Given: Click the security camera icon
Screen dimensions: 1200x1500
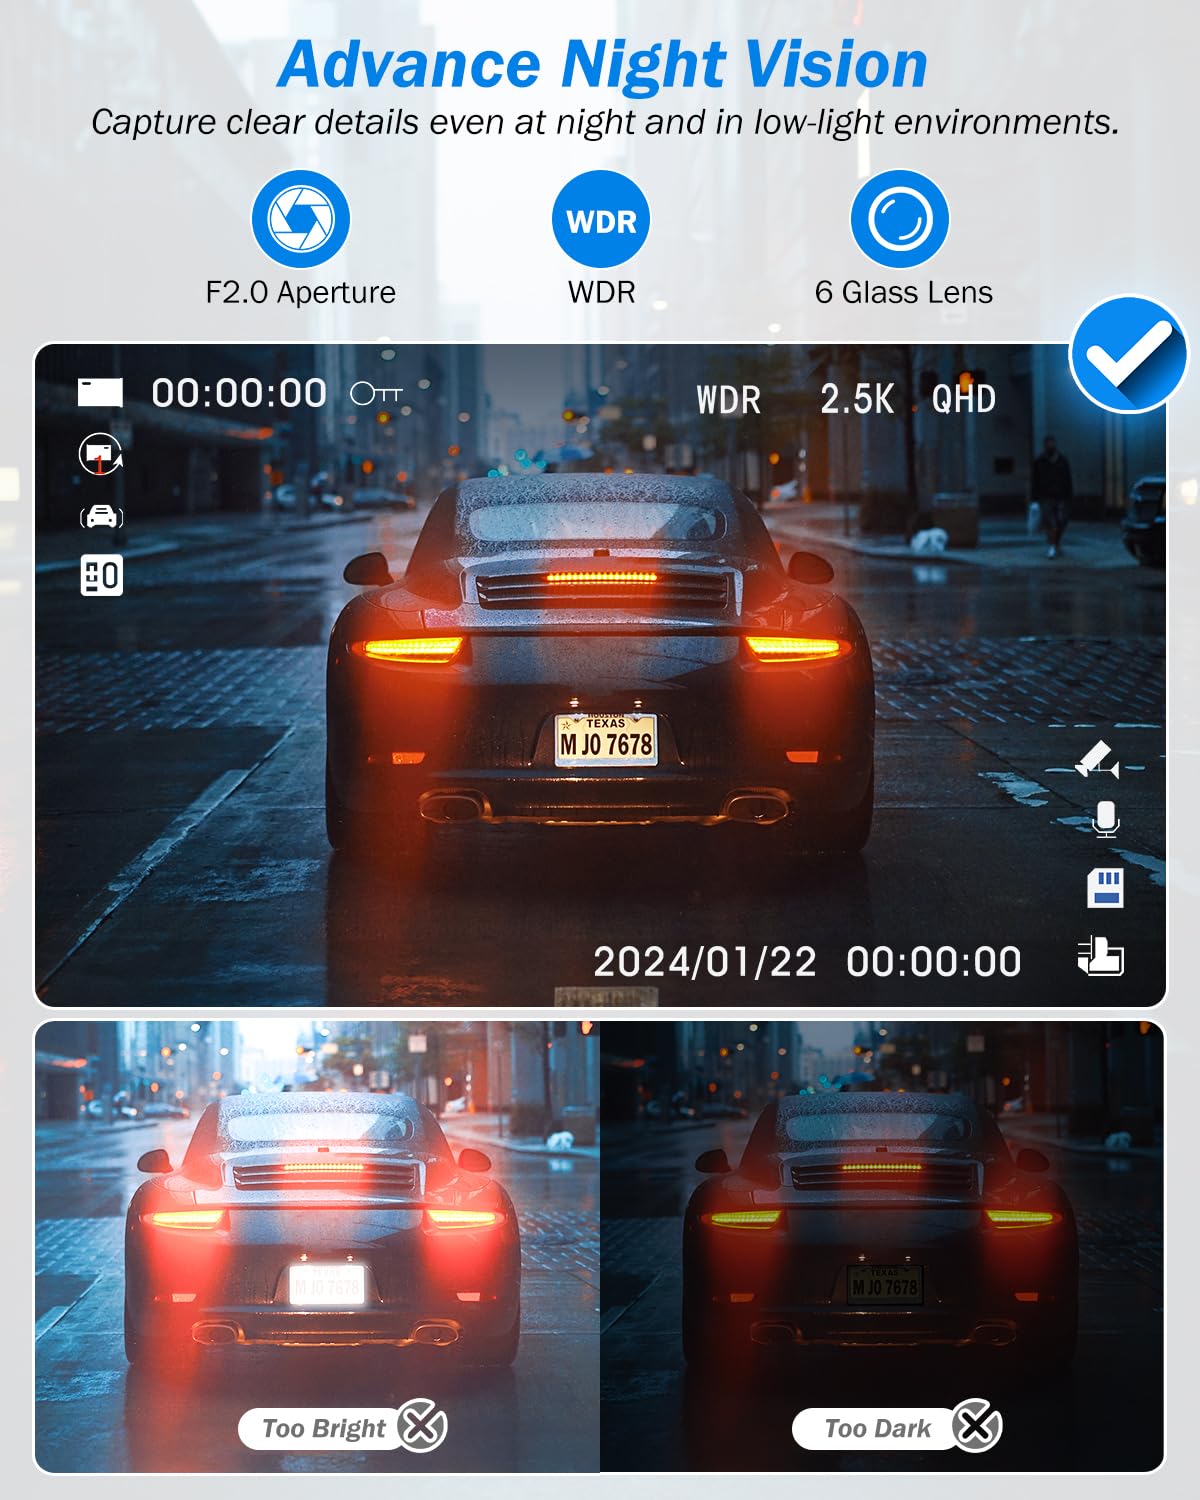Looking at the screenshot, I should 1098,760.
